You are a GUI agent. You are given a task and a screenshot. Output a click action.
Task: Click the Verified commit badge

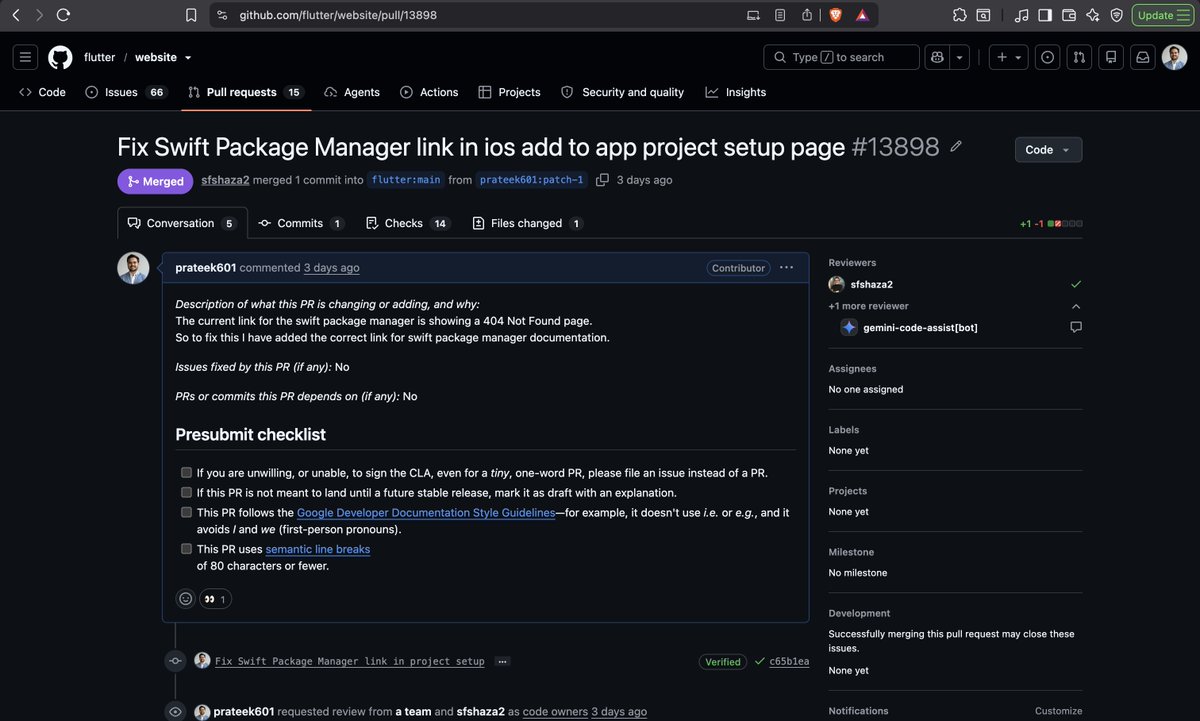(723, 662)
